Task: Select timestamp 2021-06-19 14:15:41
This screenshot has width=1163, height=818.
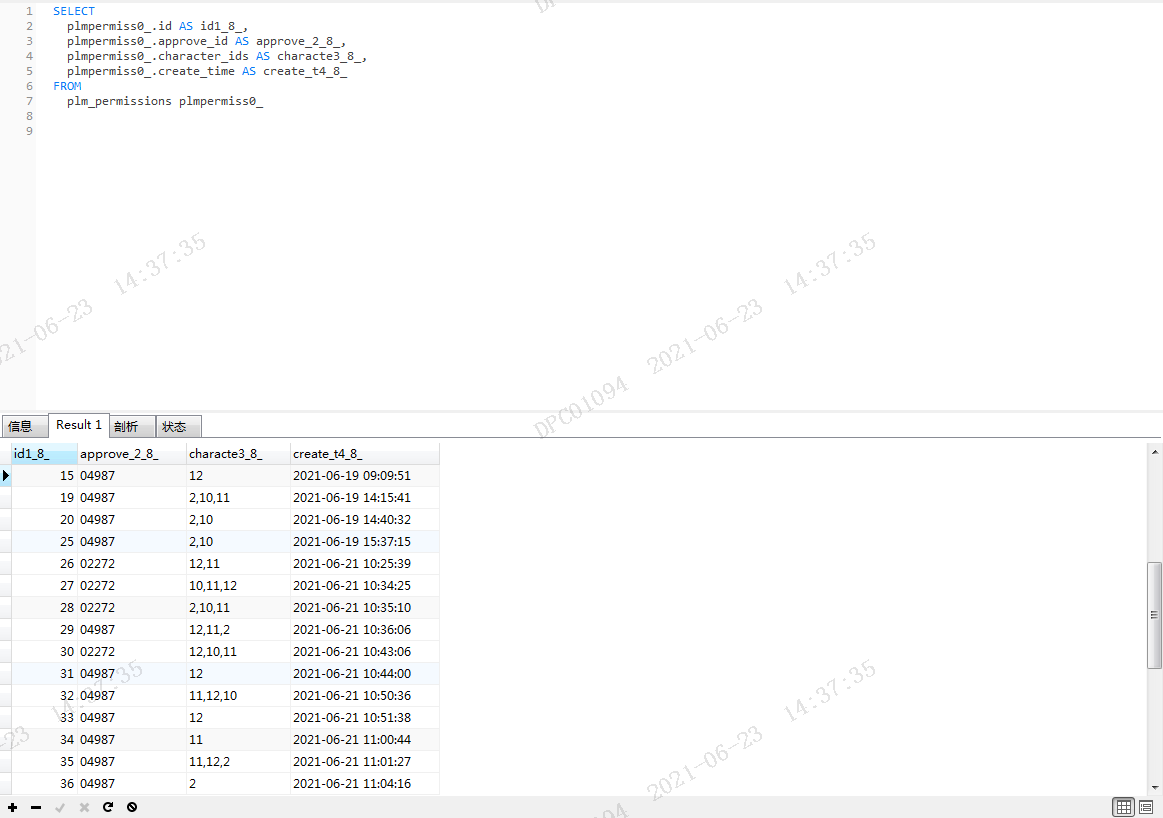Action: click(x=364, y=498)
